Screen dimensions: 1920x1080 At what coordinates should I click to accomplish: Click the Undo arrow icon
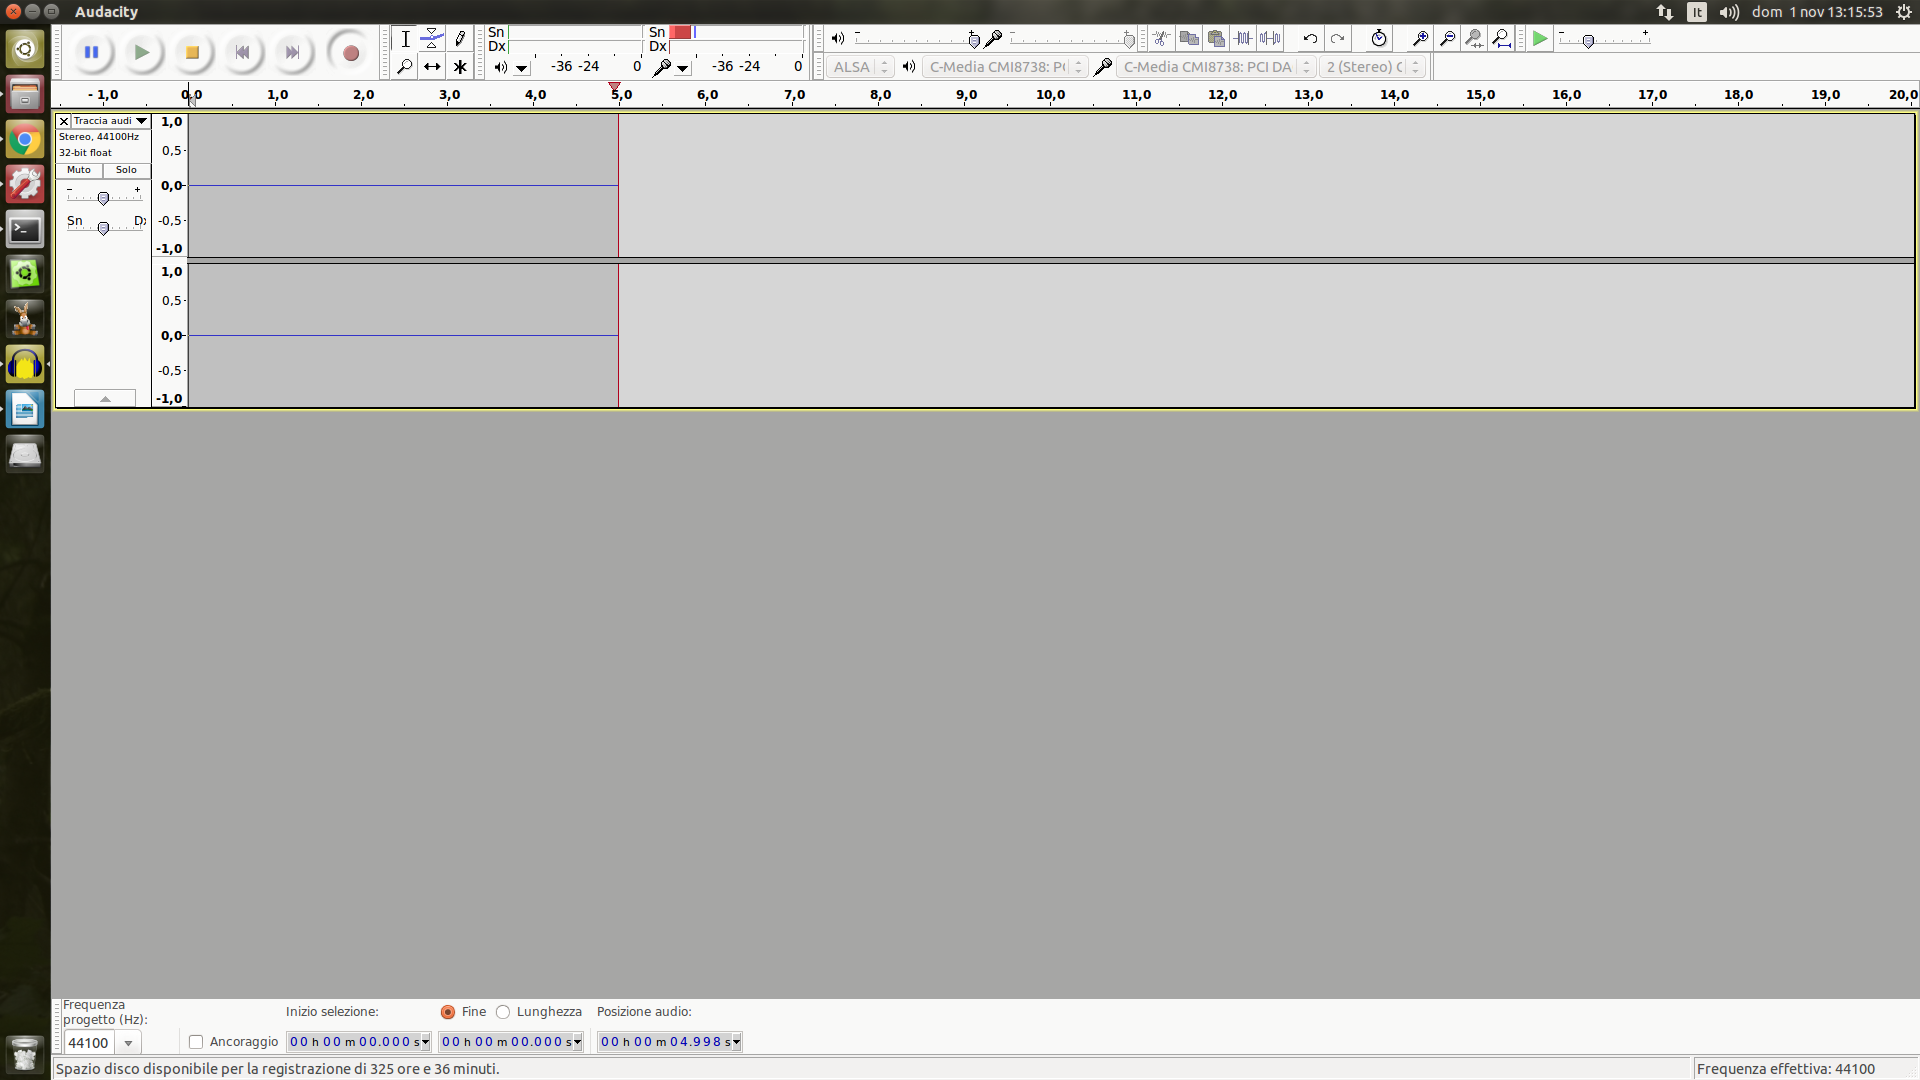coord(1310,39)
